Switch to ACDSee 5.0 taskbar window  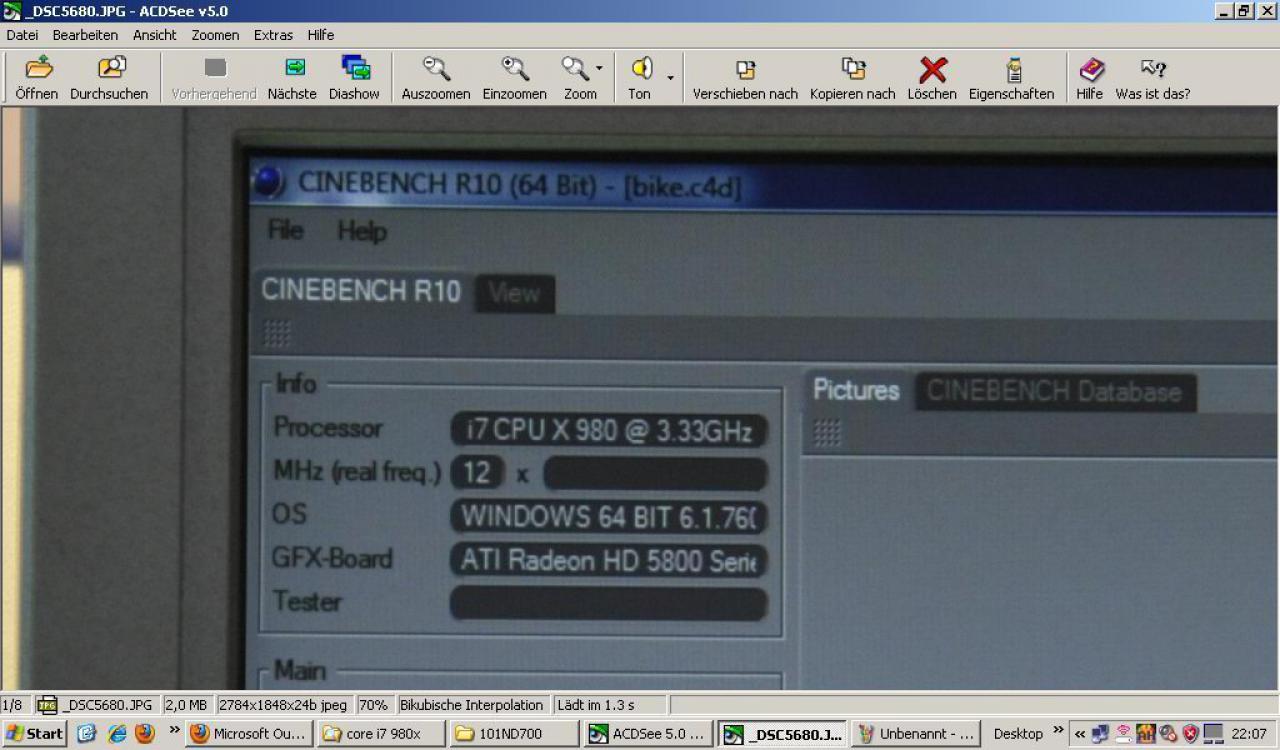coord(648,733)
